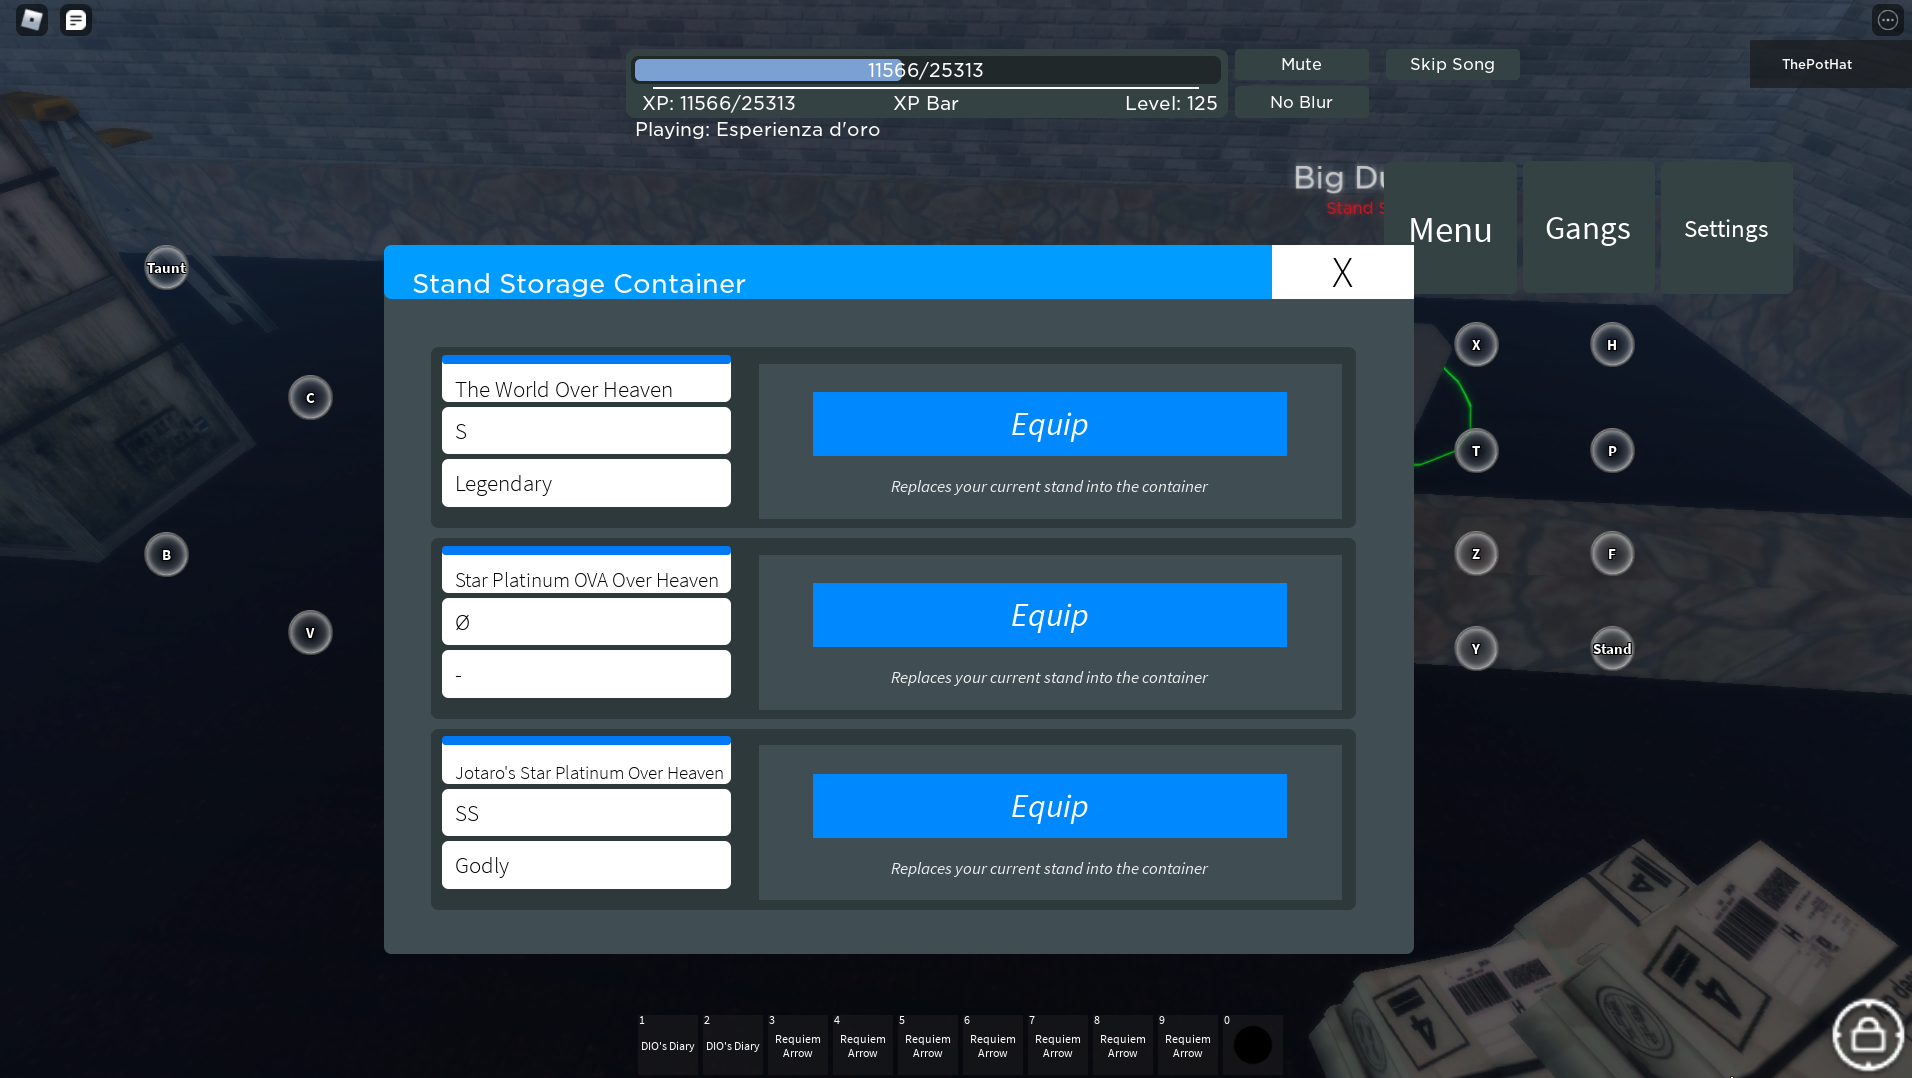
Task: Select Requiem Arrow in hotbar slot 4
Action: (862, 1045)
